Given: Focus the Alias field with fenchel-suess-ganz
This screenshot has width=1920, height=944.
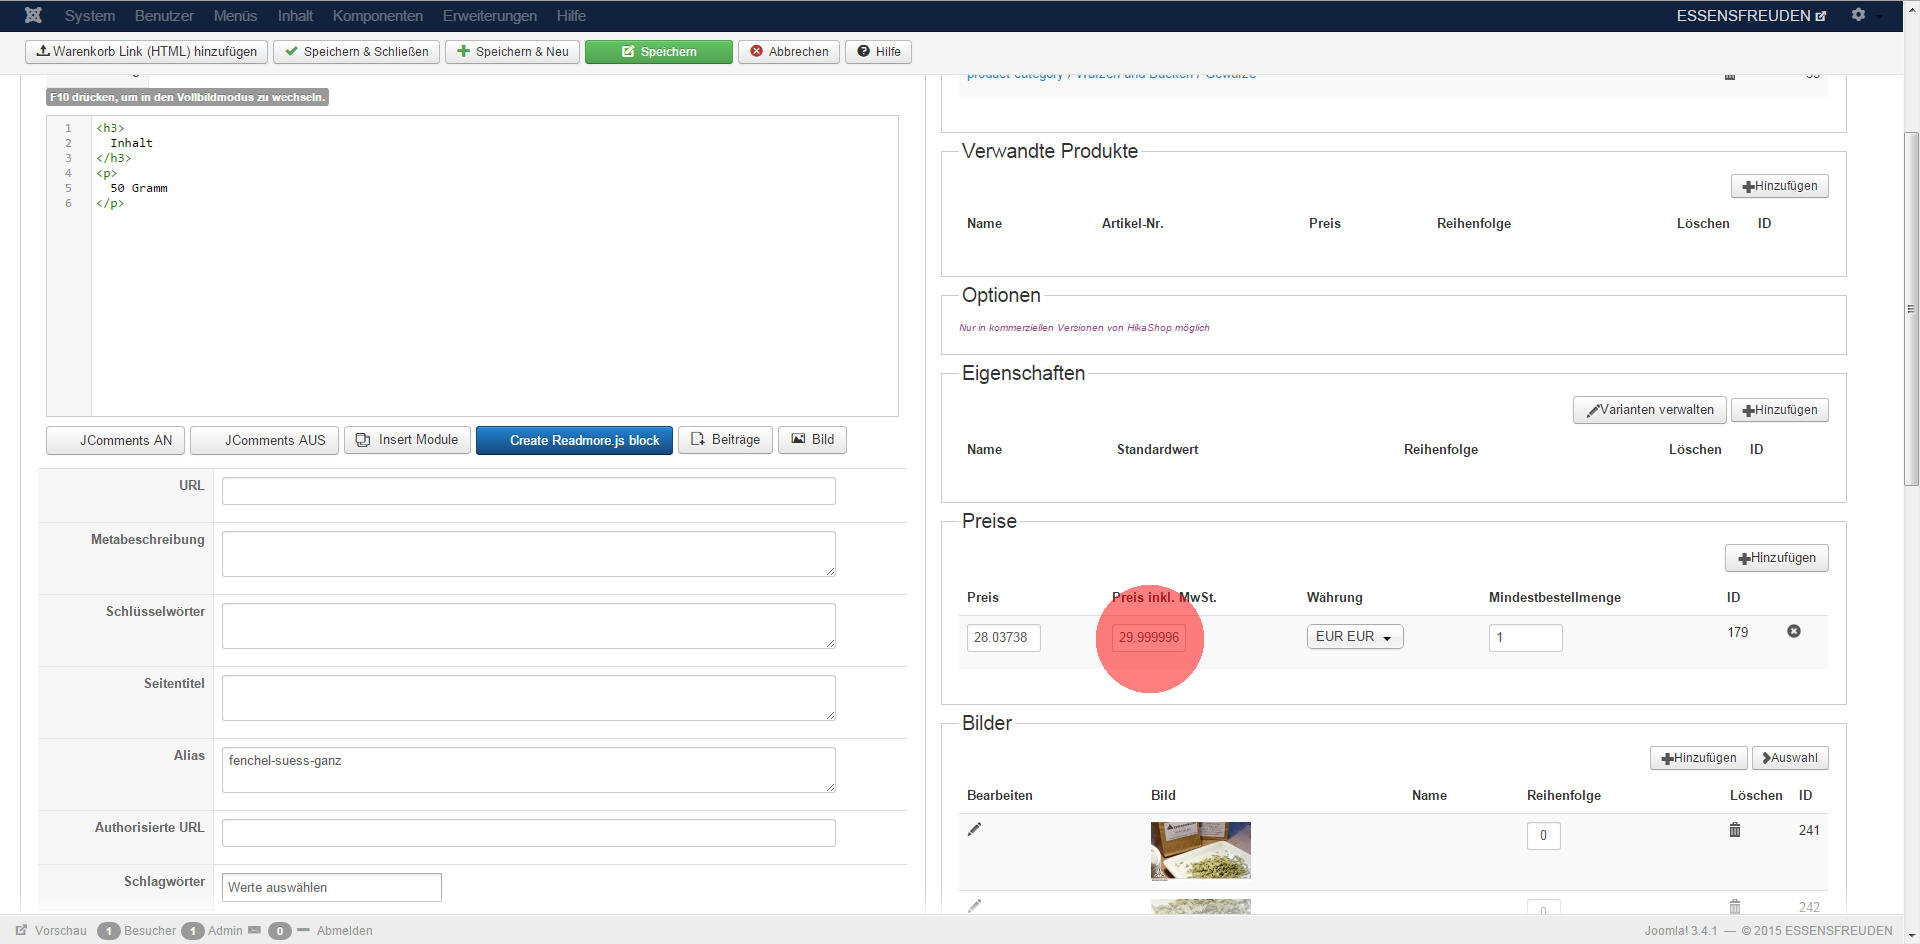Looking at the screenshot, I should pyautogui.click(x=528, y=770).
